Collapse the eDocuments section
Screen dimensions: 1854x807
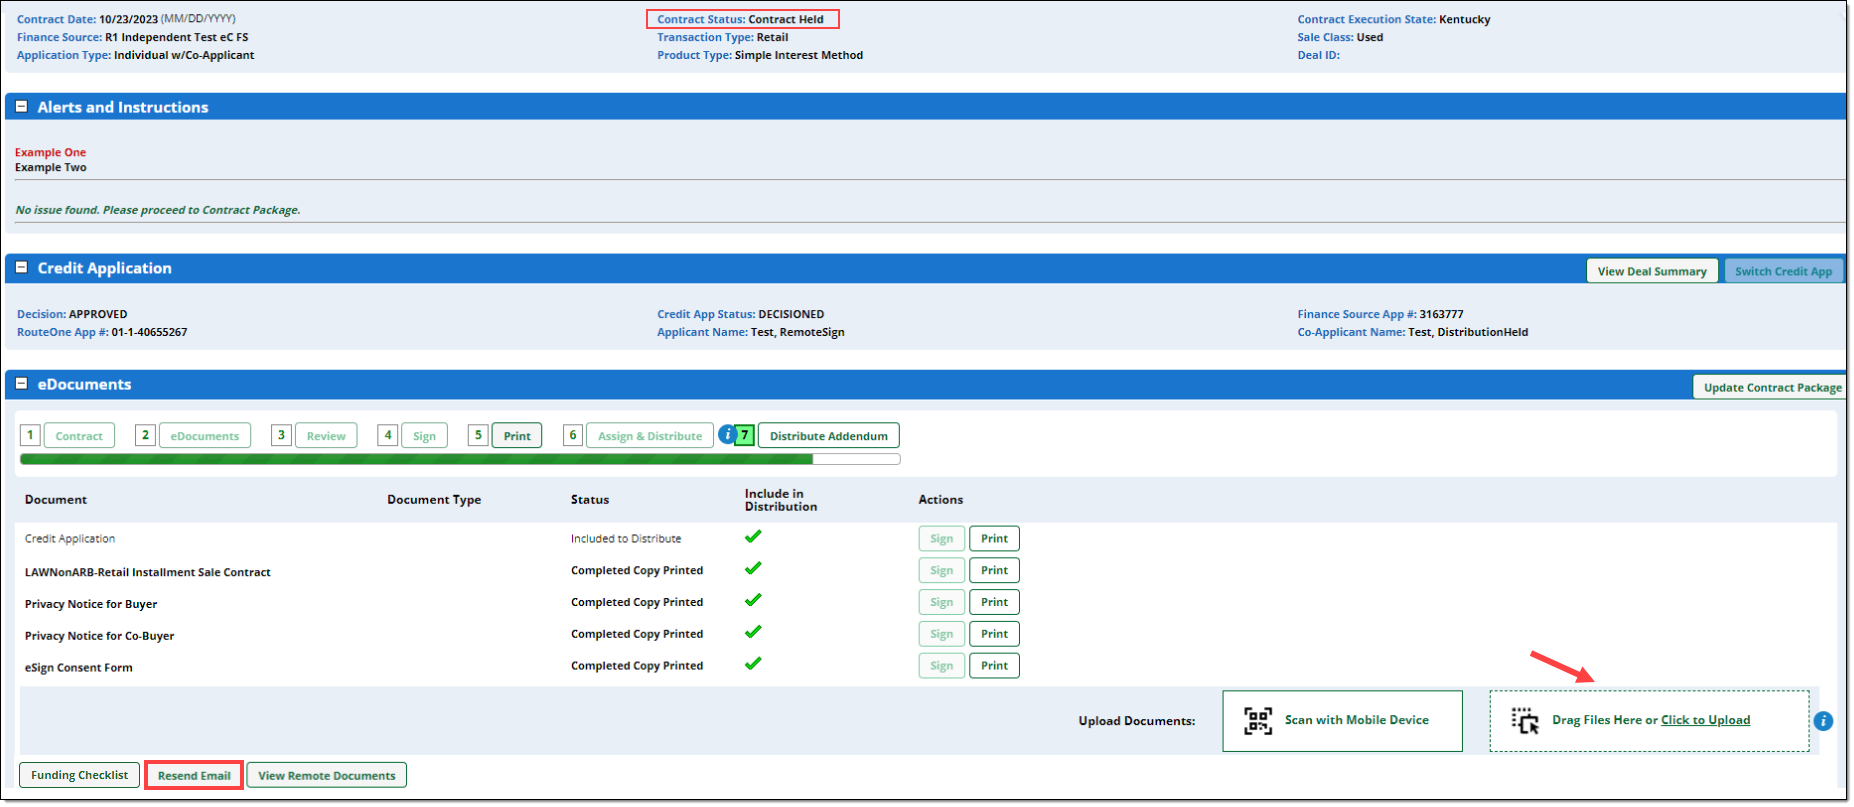point(21,384)
